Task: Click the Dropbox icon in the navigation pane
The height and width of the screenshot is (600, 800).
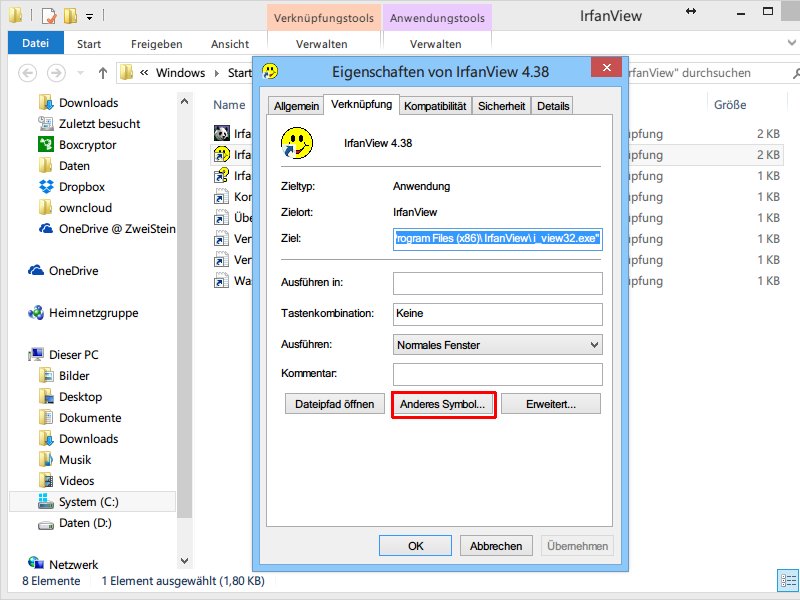Action: click(46, 187)
